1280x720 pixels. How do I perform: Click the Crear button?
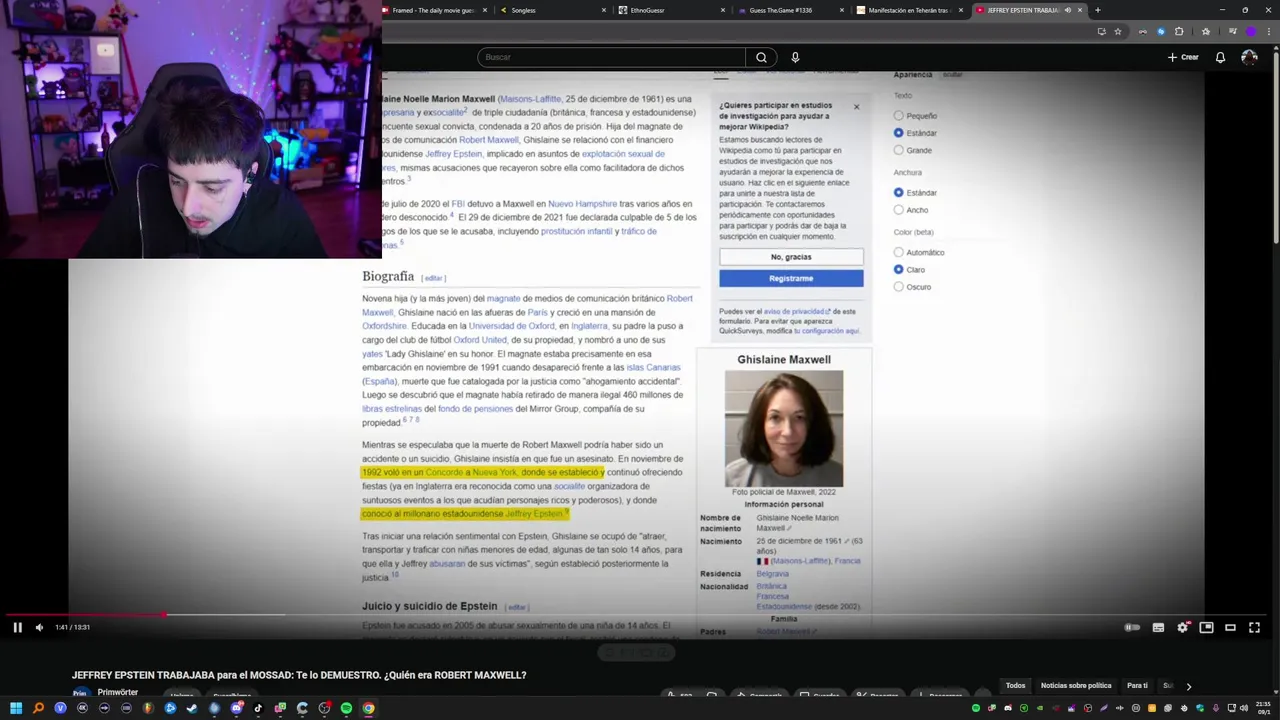tap(1183, 57)
